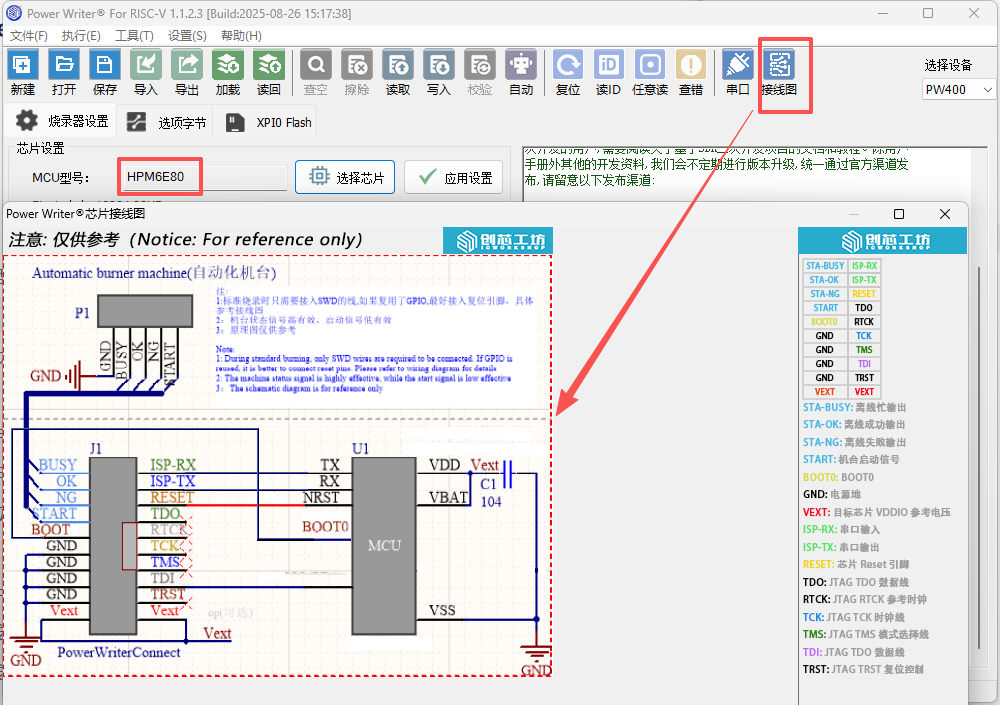Expand the 选择设备 PW400 dropdown
The height and width of the screenshot is (705, 1000).
point(958,90)
